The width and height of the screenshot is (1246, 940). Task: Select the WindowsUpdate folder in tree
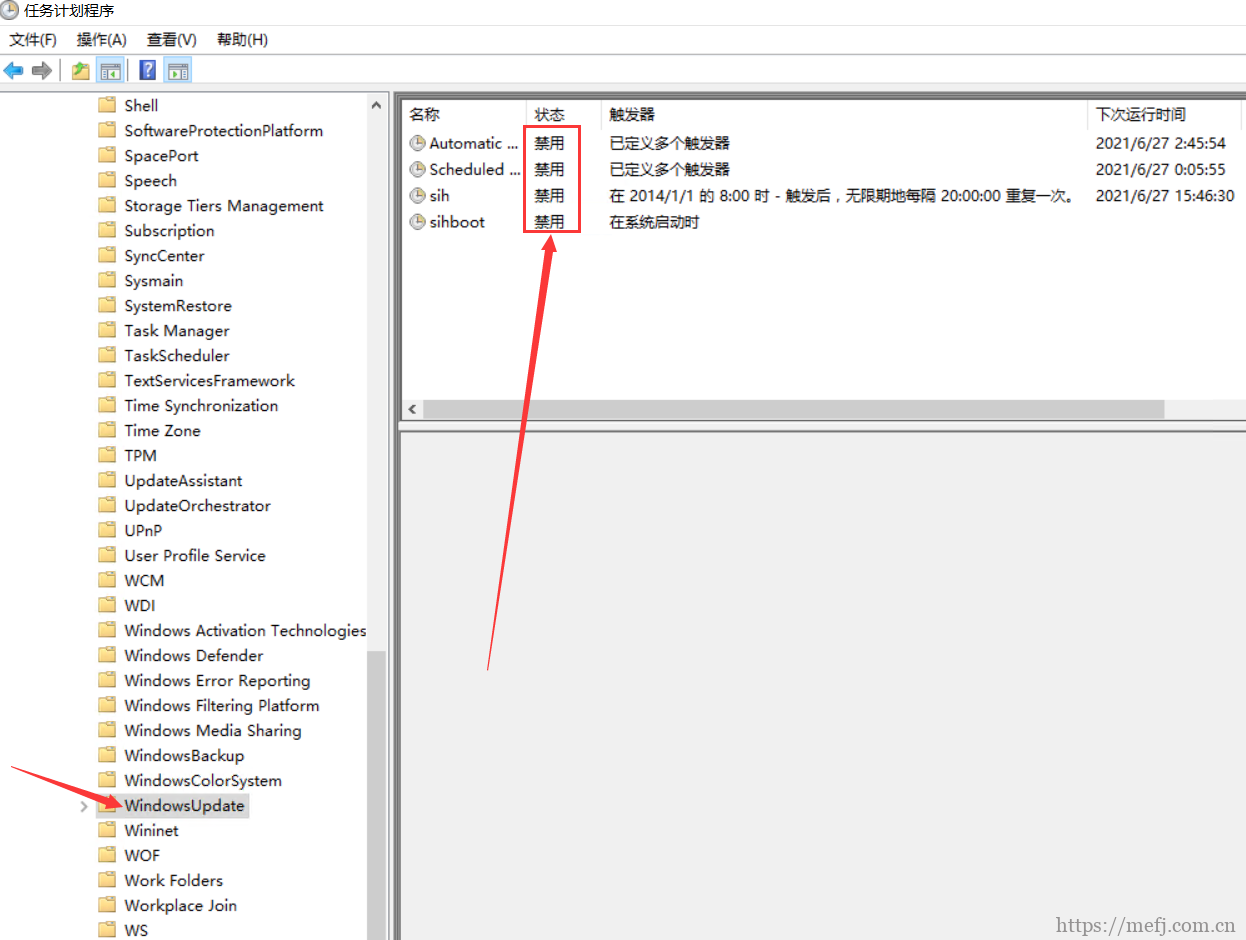(184, 805)
